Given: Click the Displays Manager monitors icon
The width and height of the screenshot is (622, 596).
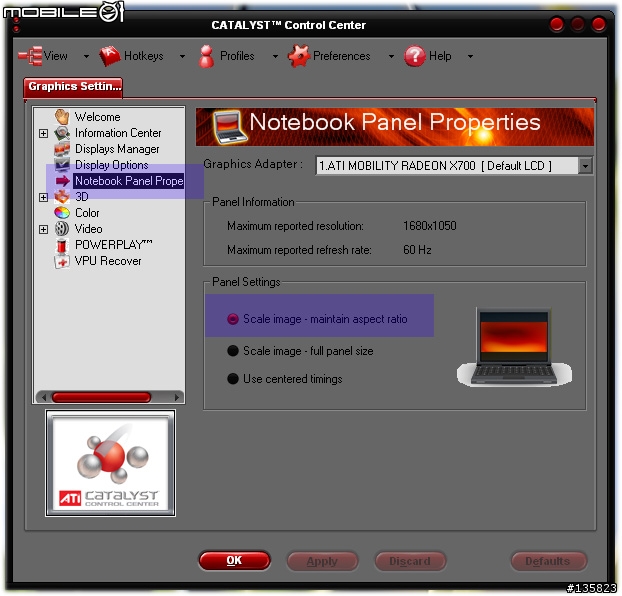Looking at the screenshot, I should click(x=62, y=149).
